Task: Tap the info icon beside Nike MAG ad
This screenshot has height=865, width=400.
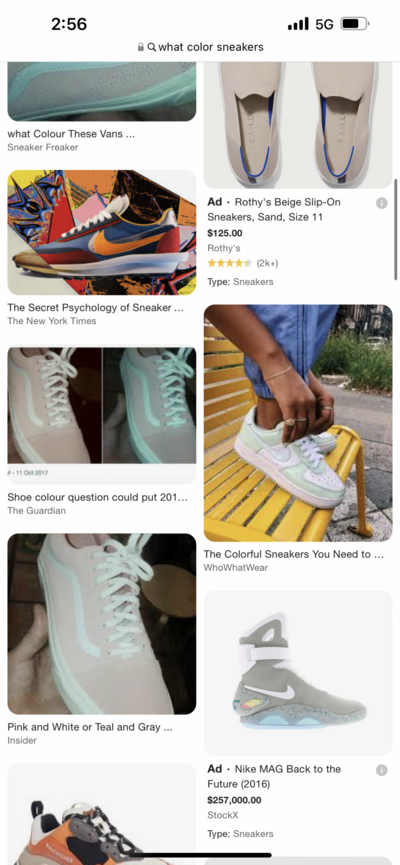Action: (381, 770)
